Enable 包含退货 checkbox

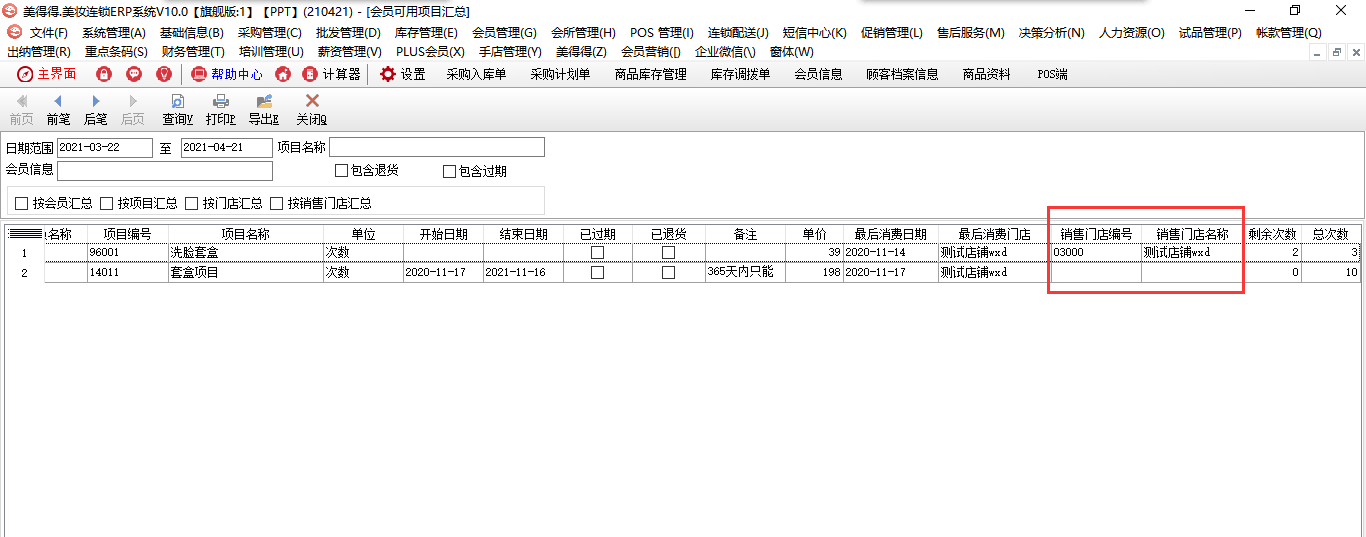341,170
